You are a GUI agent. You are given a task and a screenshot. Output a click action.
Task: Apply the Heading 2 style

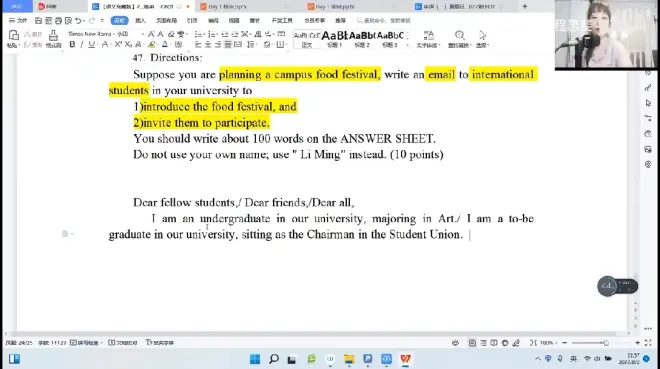[362, 39]
